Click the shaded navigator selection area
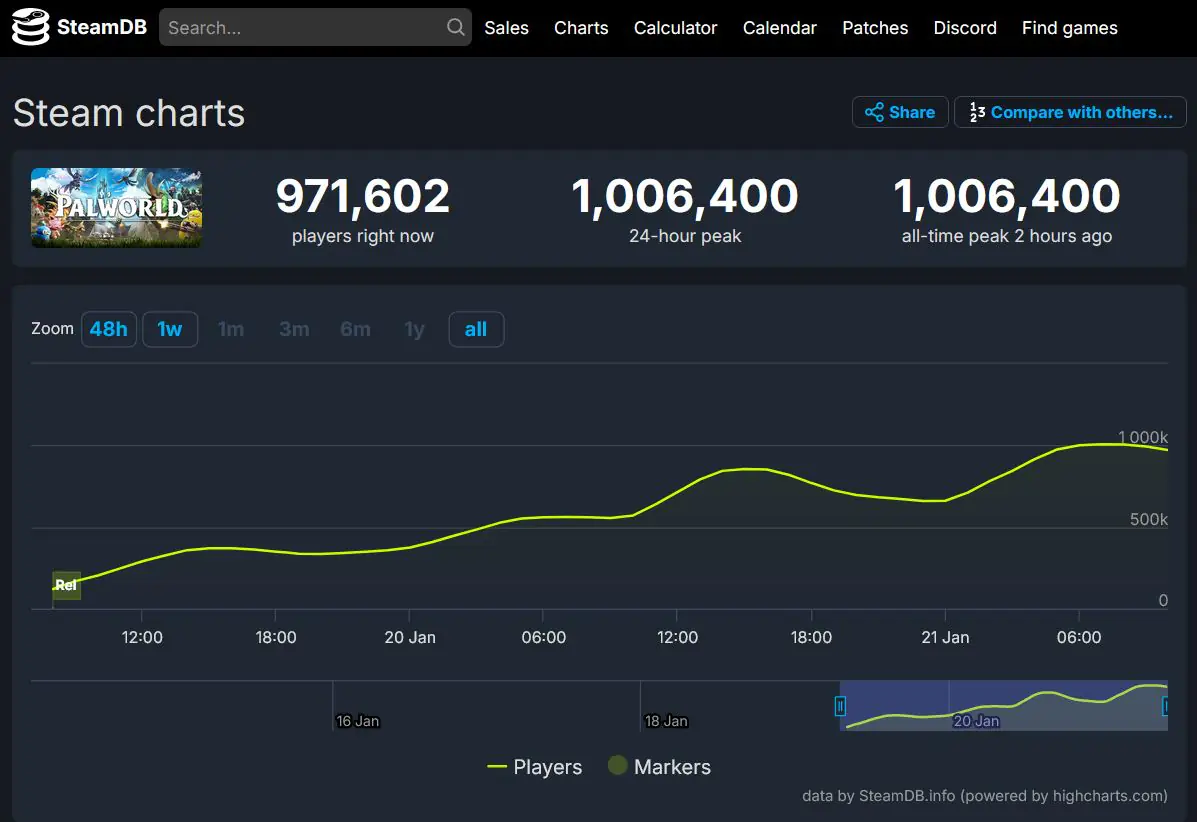Viewport: 1197px width, 822px height. tap(1003, 705)
